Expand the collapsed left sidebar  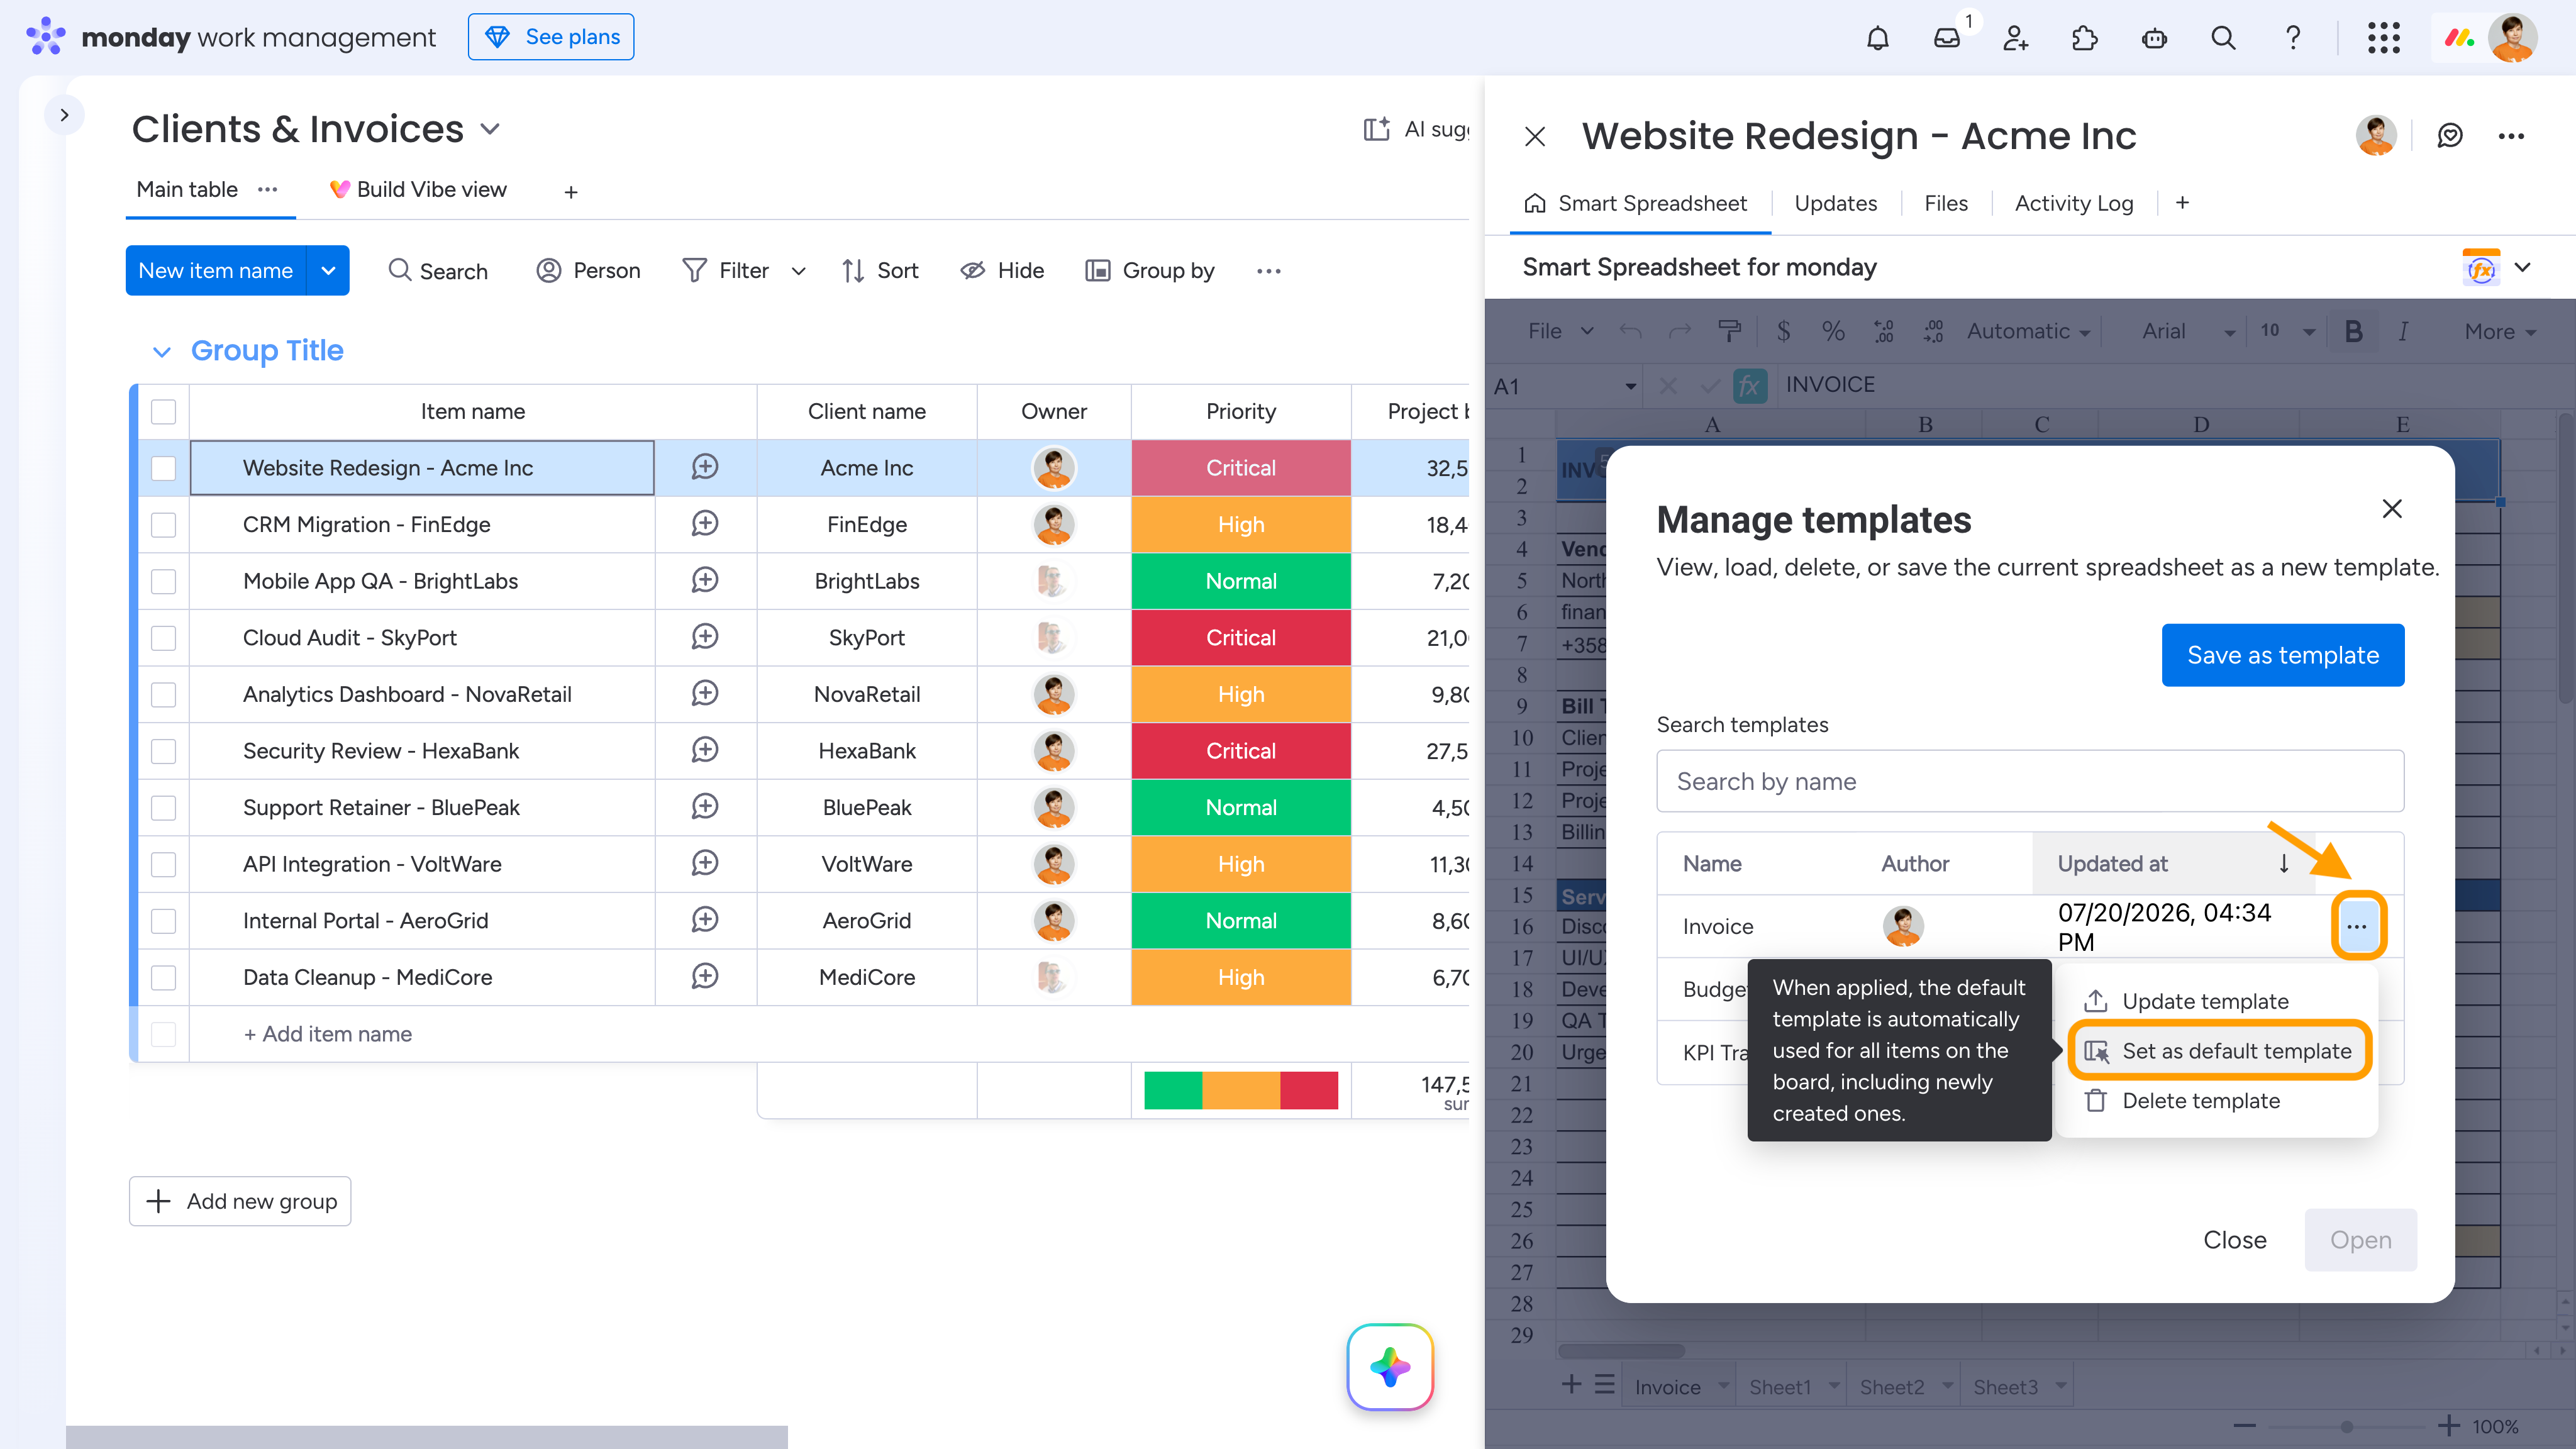(x=64, y=115)
